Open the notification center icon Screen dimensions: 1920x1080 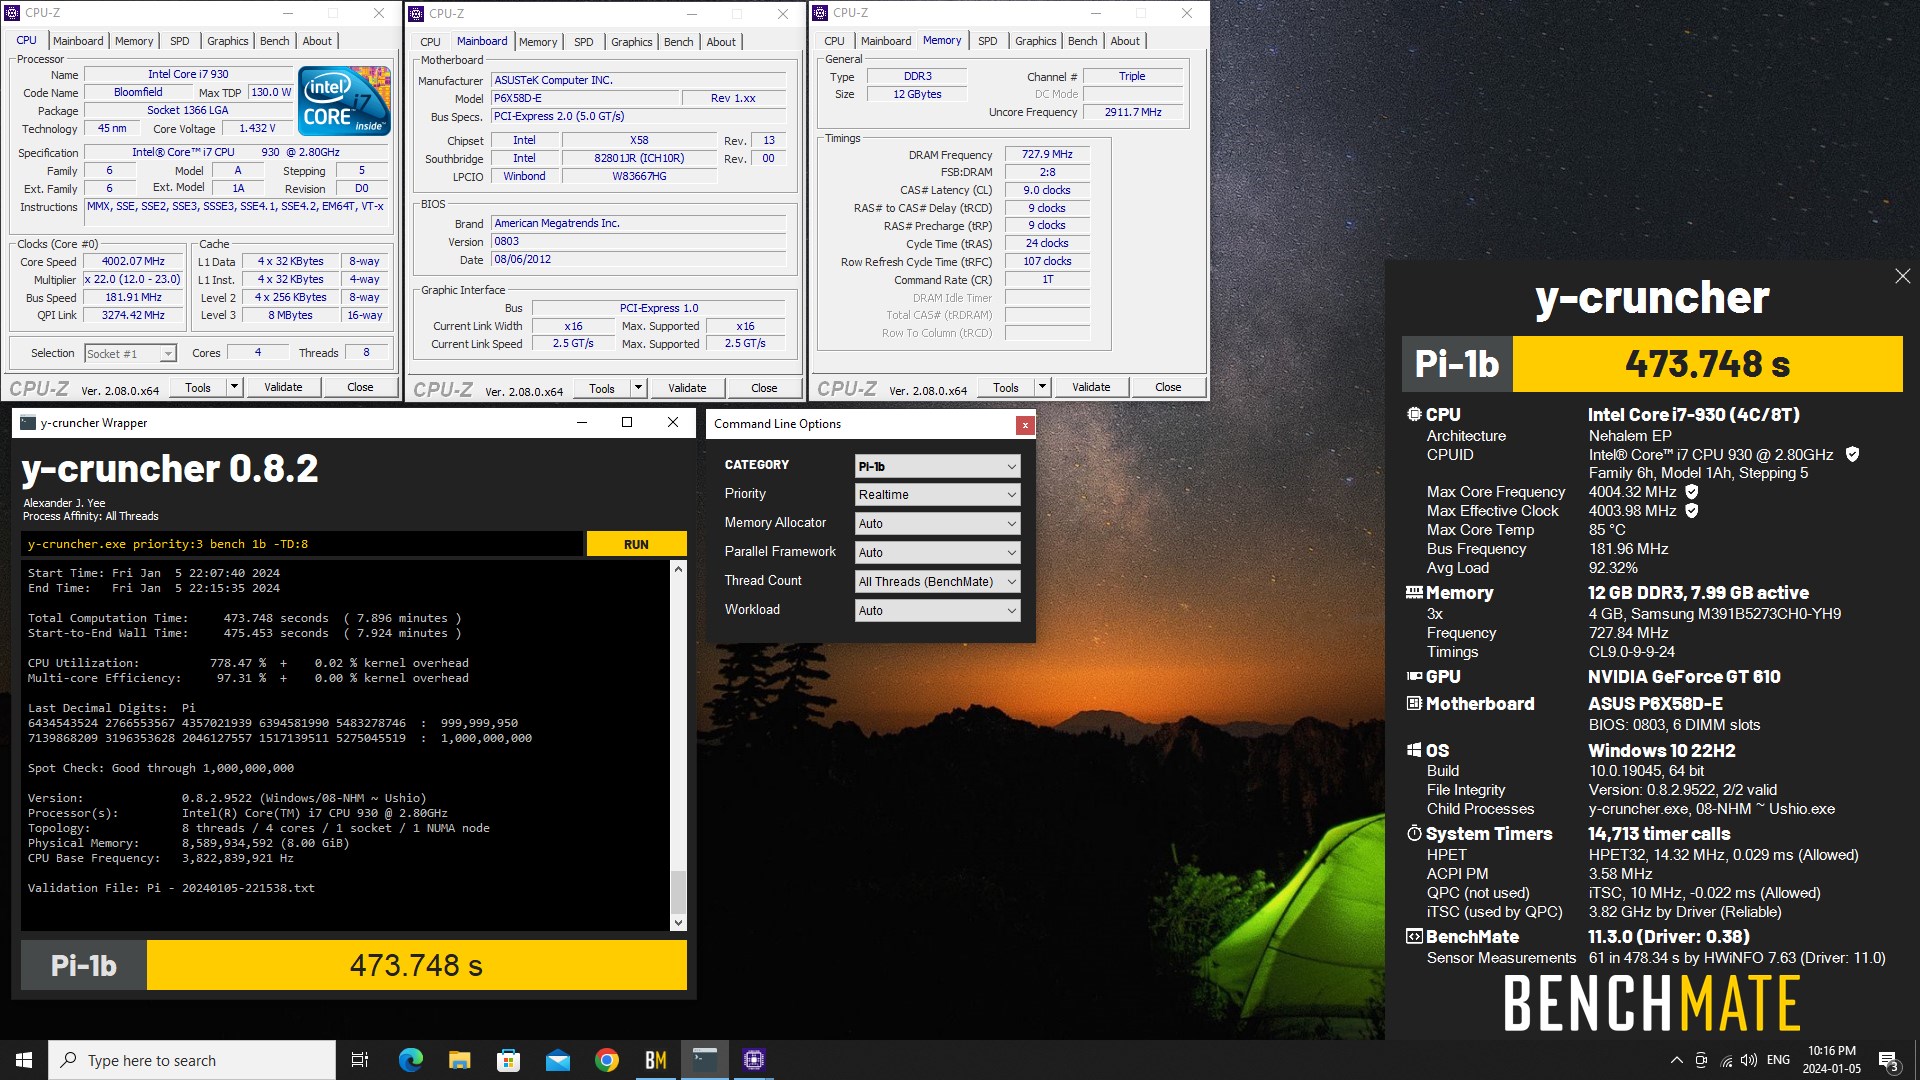pyautogui.click(x=1889, y=1060)
